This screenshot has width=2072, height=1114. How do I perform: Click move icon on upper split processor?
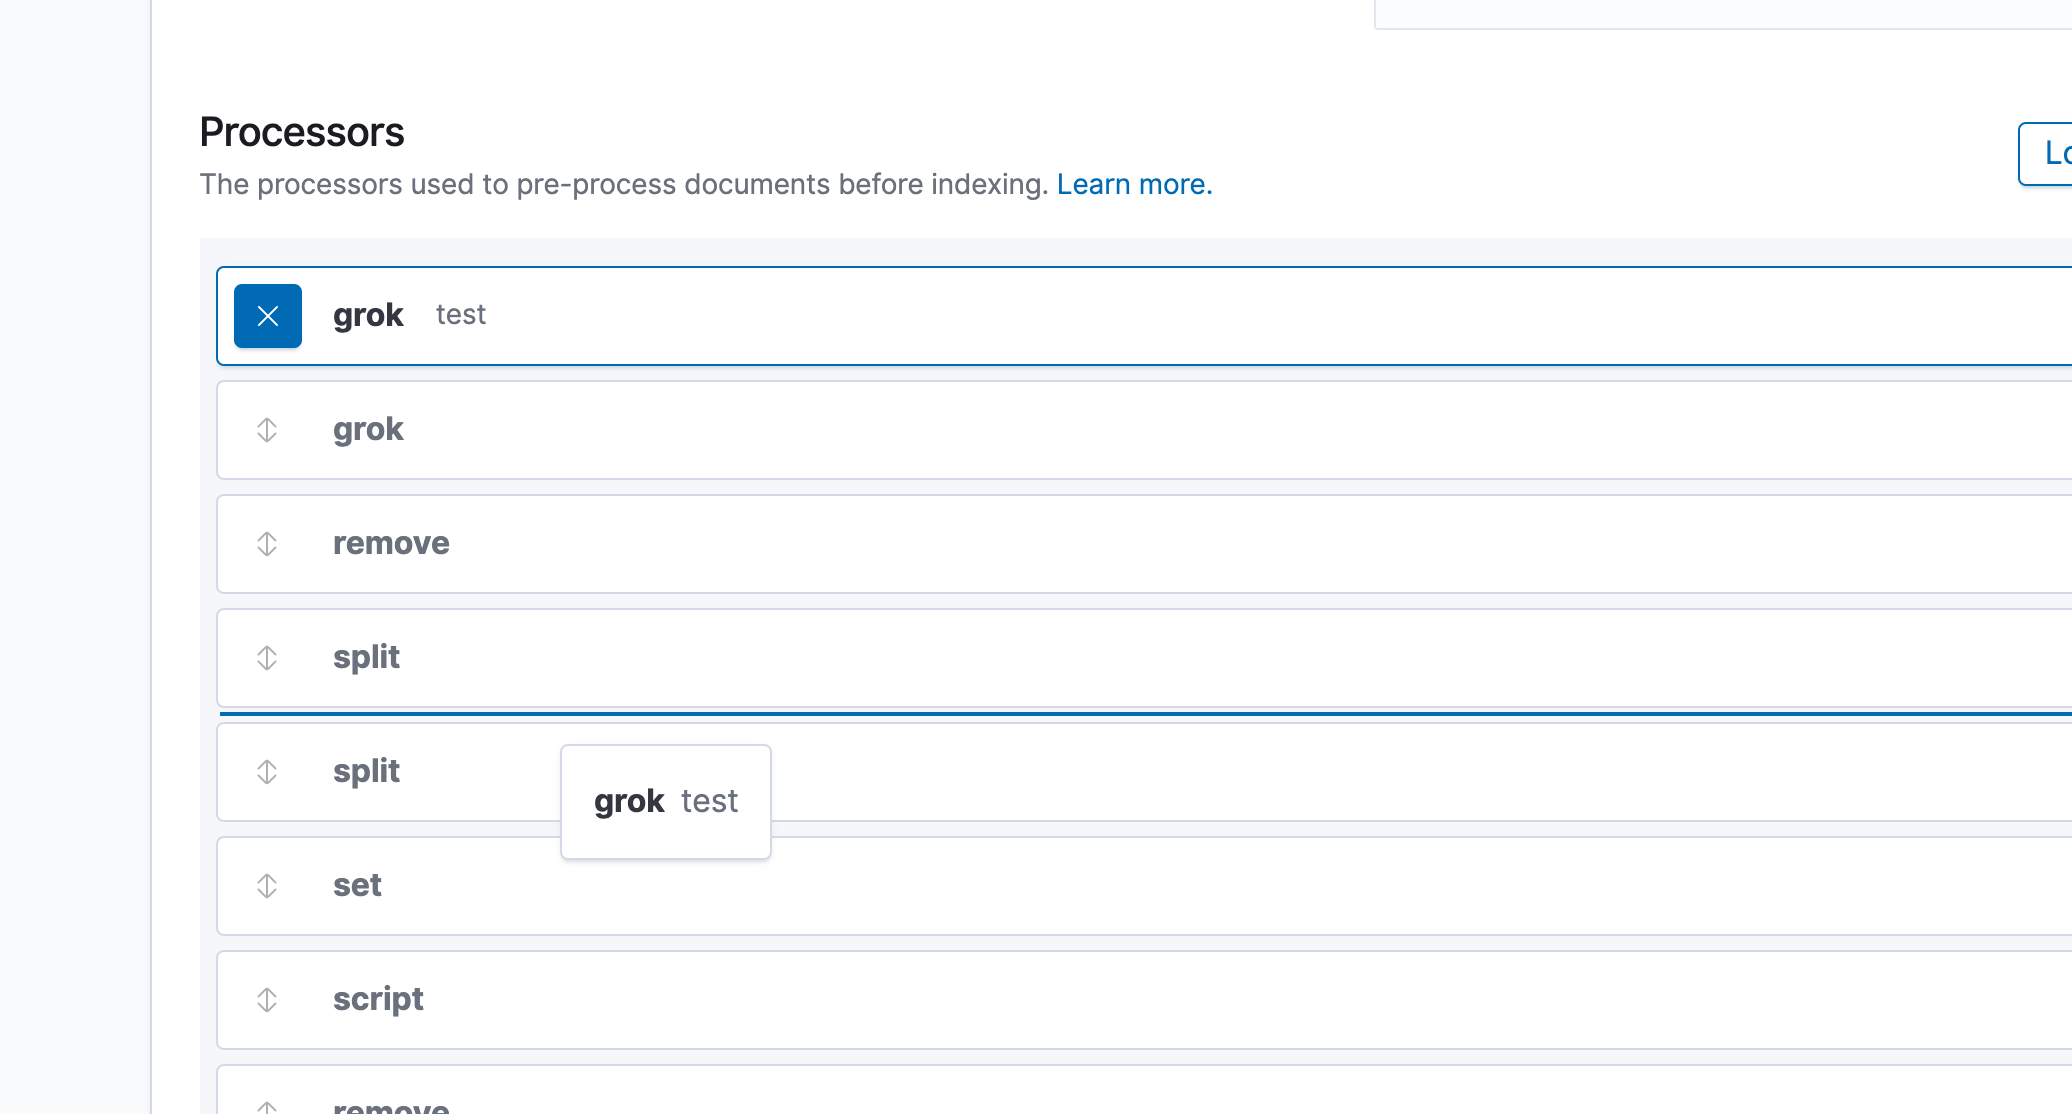[267, 658]
